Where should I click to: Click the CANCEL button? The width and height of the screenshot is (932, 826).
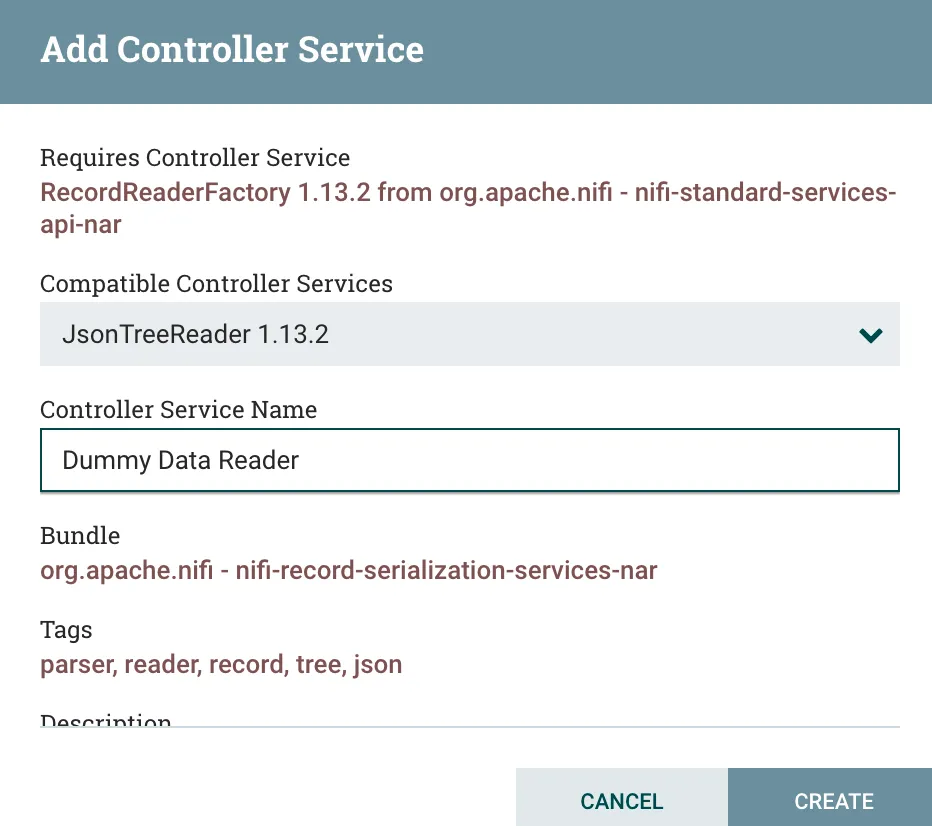[621, 800]
